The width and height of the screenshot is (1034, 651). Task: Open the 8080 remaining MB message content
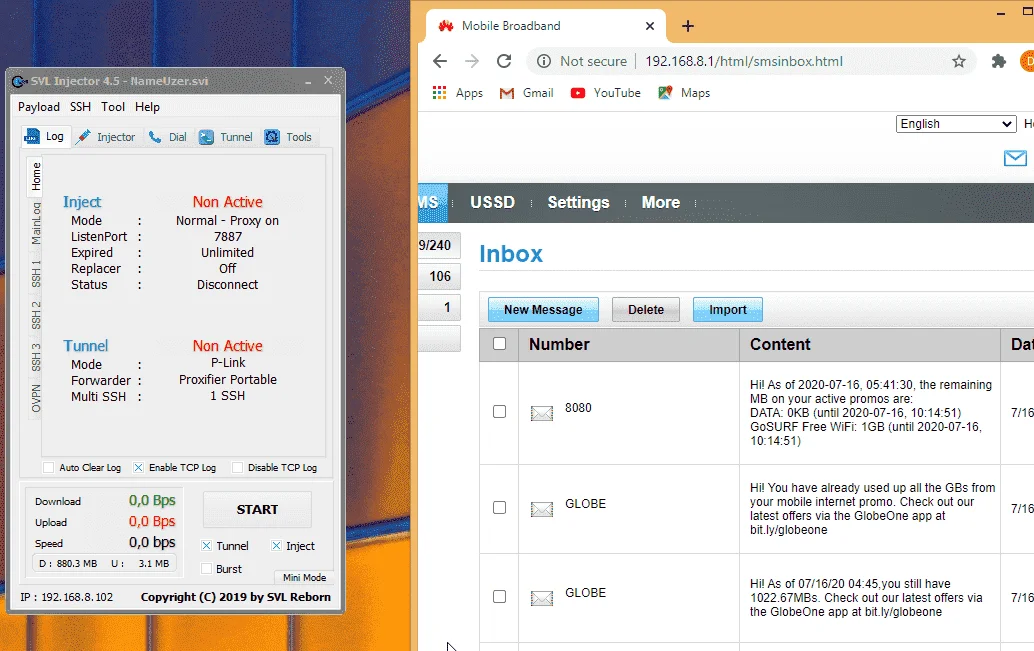[x=870, y=412]
